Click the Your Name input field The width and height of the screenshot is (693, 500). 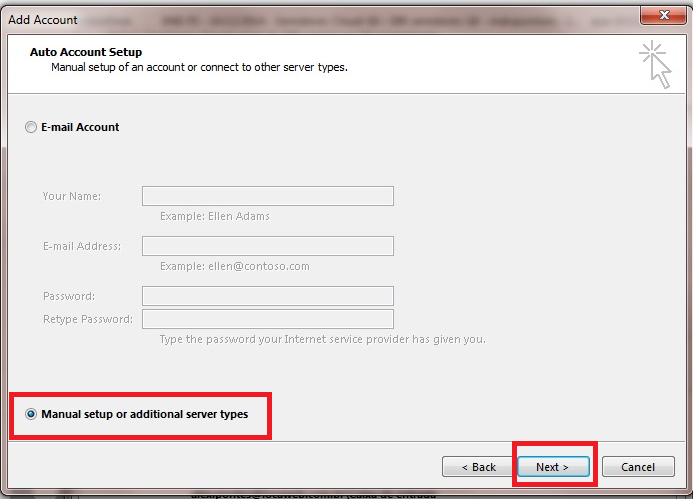(268, 196)
